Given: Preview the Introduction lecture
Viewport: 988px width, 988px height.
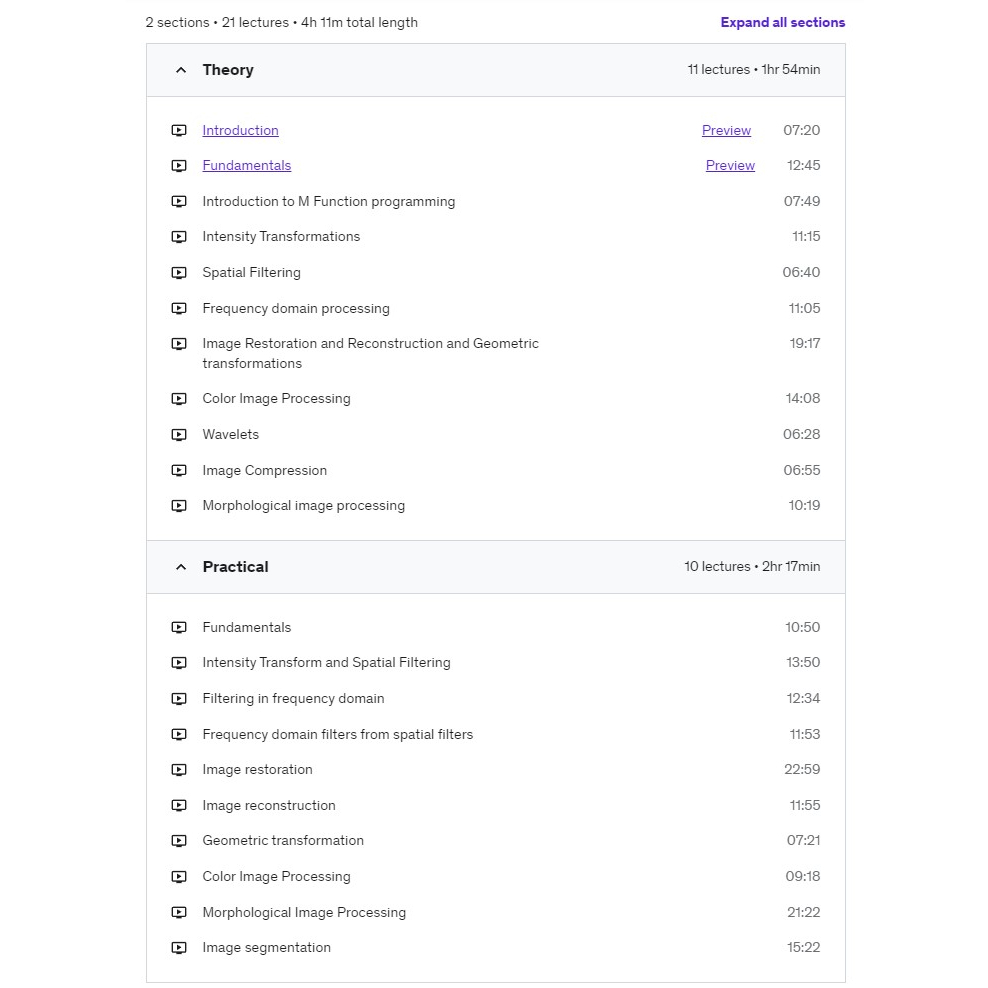Looking at the screenshot, I should click(x=726, y=130).
